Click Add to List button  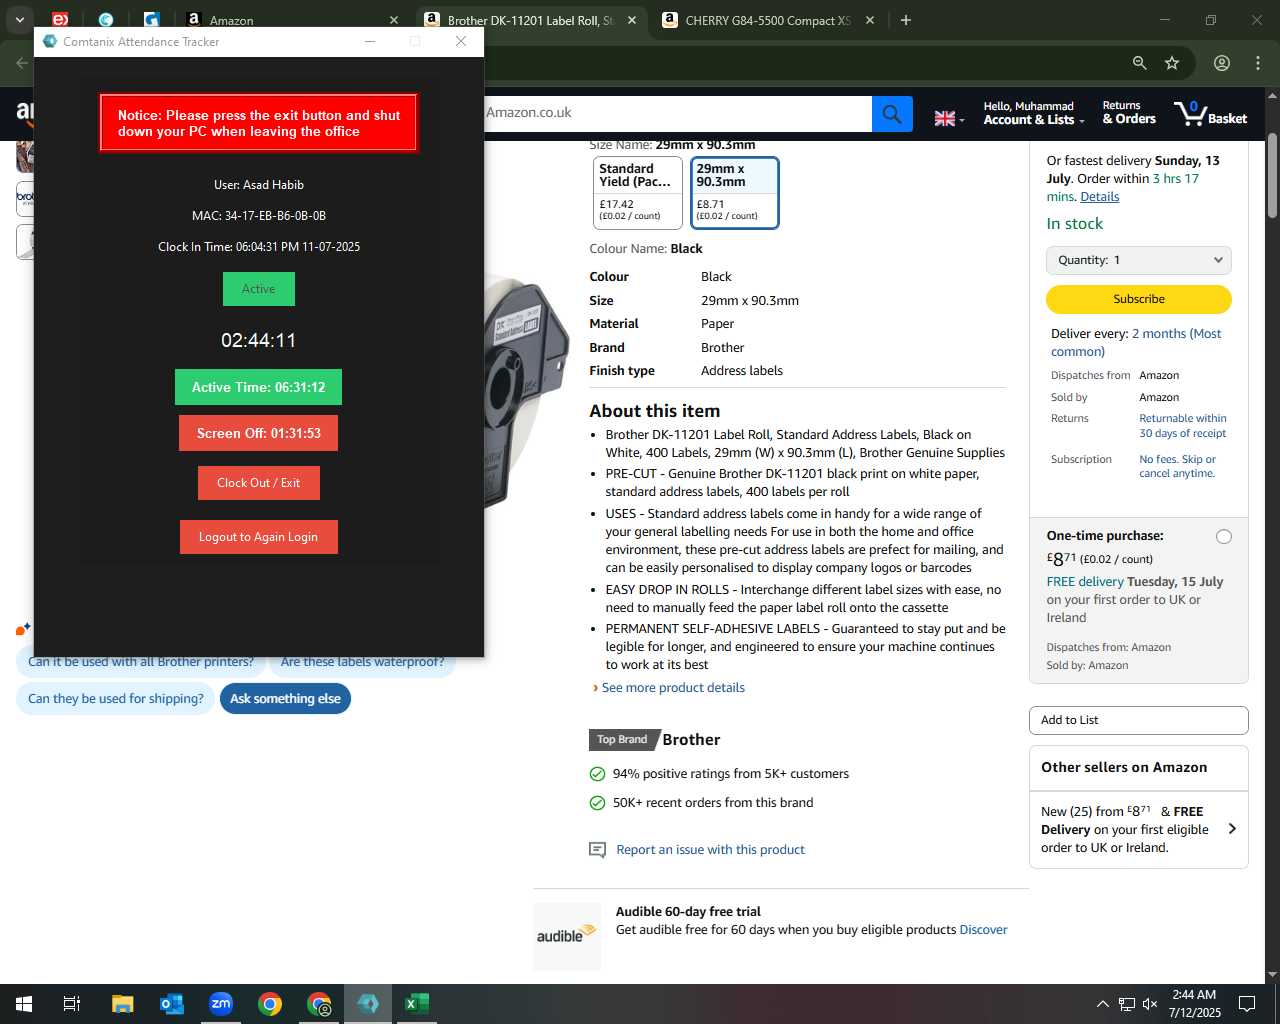pyautogui.click(x=1138, y=720)
